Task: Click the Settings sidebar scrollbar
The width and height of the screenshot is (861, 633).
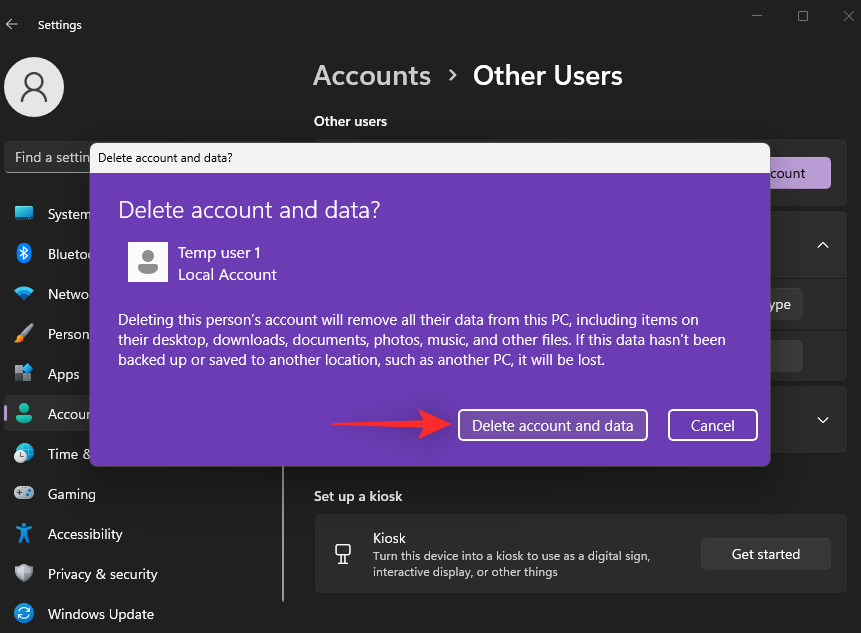Action: (283, 534)
